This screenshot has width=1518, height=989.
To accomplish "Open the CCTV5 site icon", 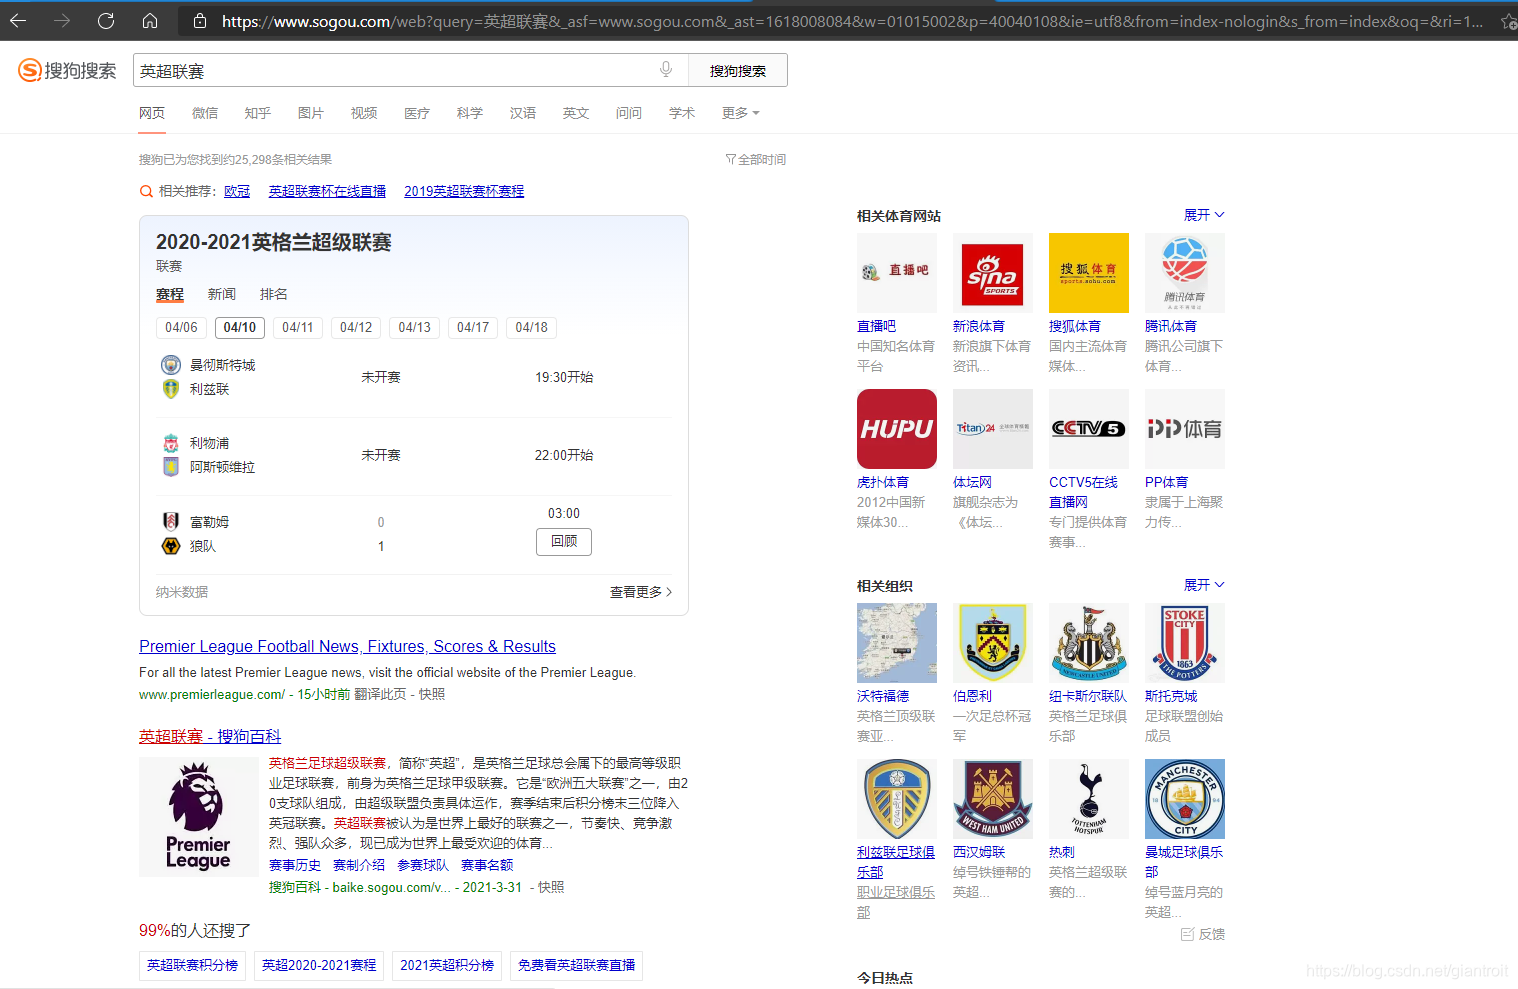I will 1089,429.
